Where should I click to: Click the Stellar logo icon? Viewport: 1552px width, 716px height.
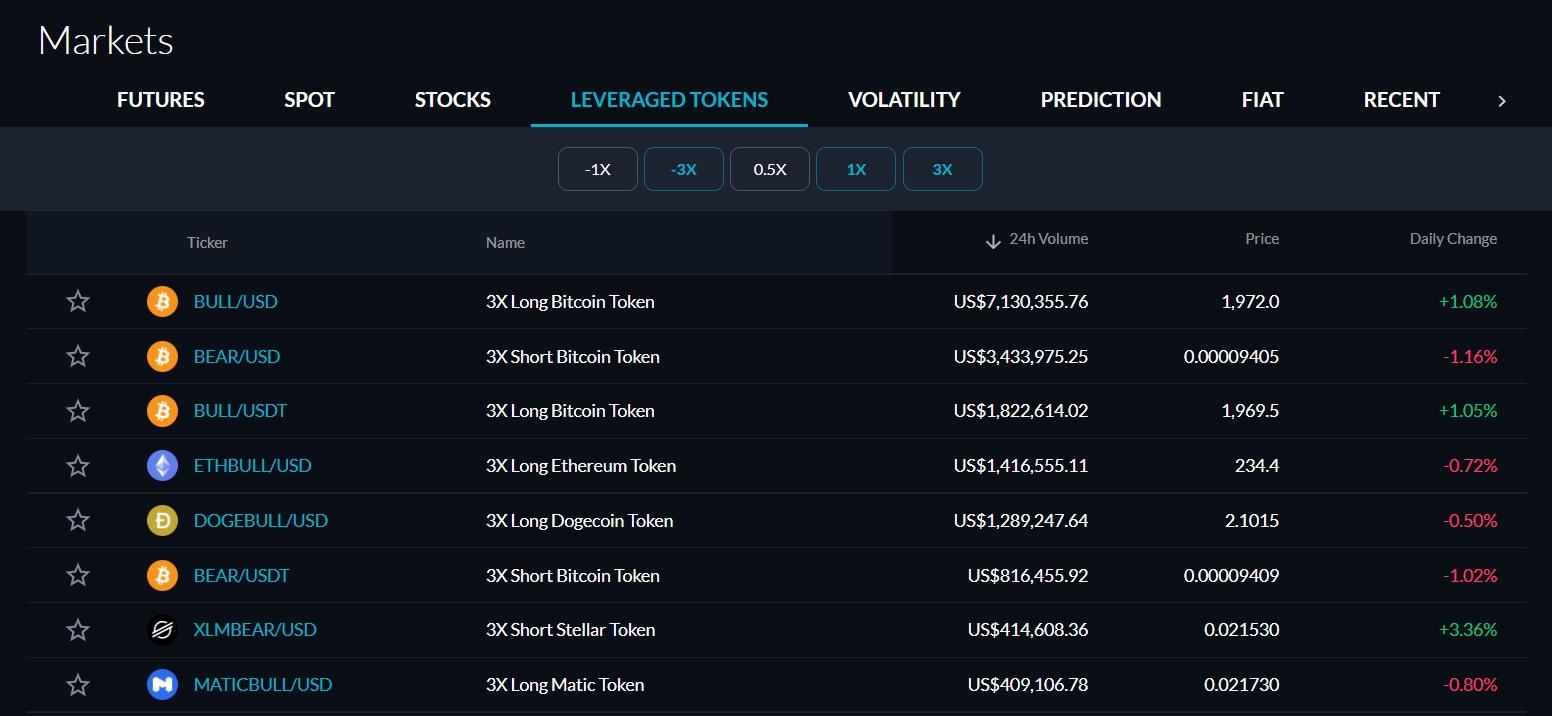[162, 630]
